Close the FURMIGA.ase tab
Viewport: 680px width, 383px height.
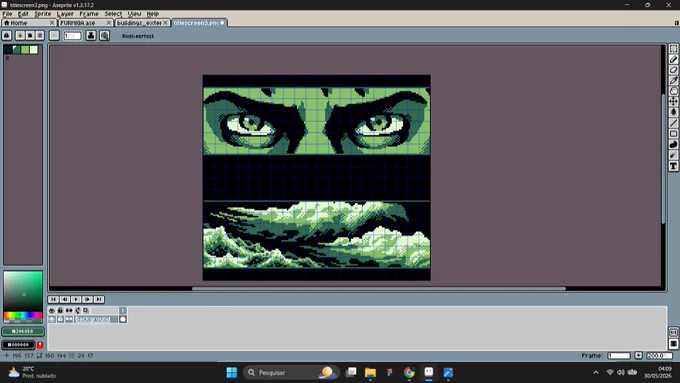coord(109,23)
